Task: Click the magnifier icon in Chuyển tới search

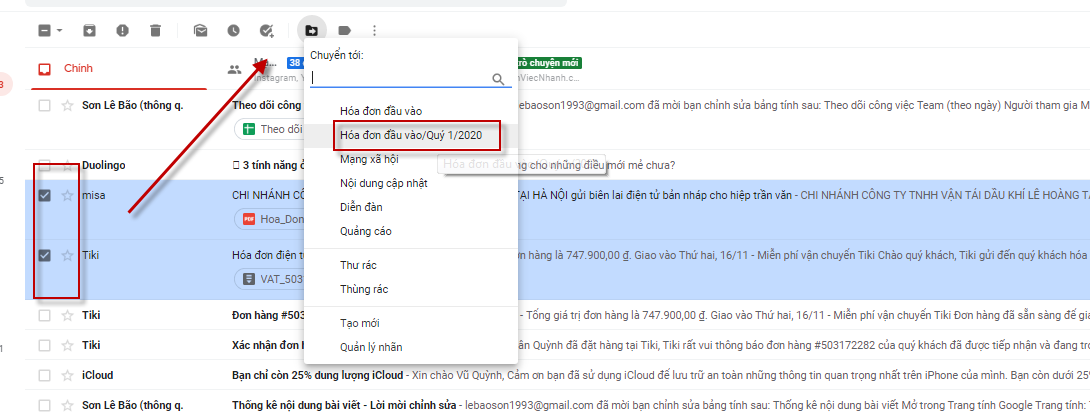Action: coord(498,79)
